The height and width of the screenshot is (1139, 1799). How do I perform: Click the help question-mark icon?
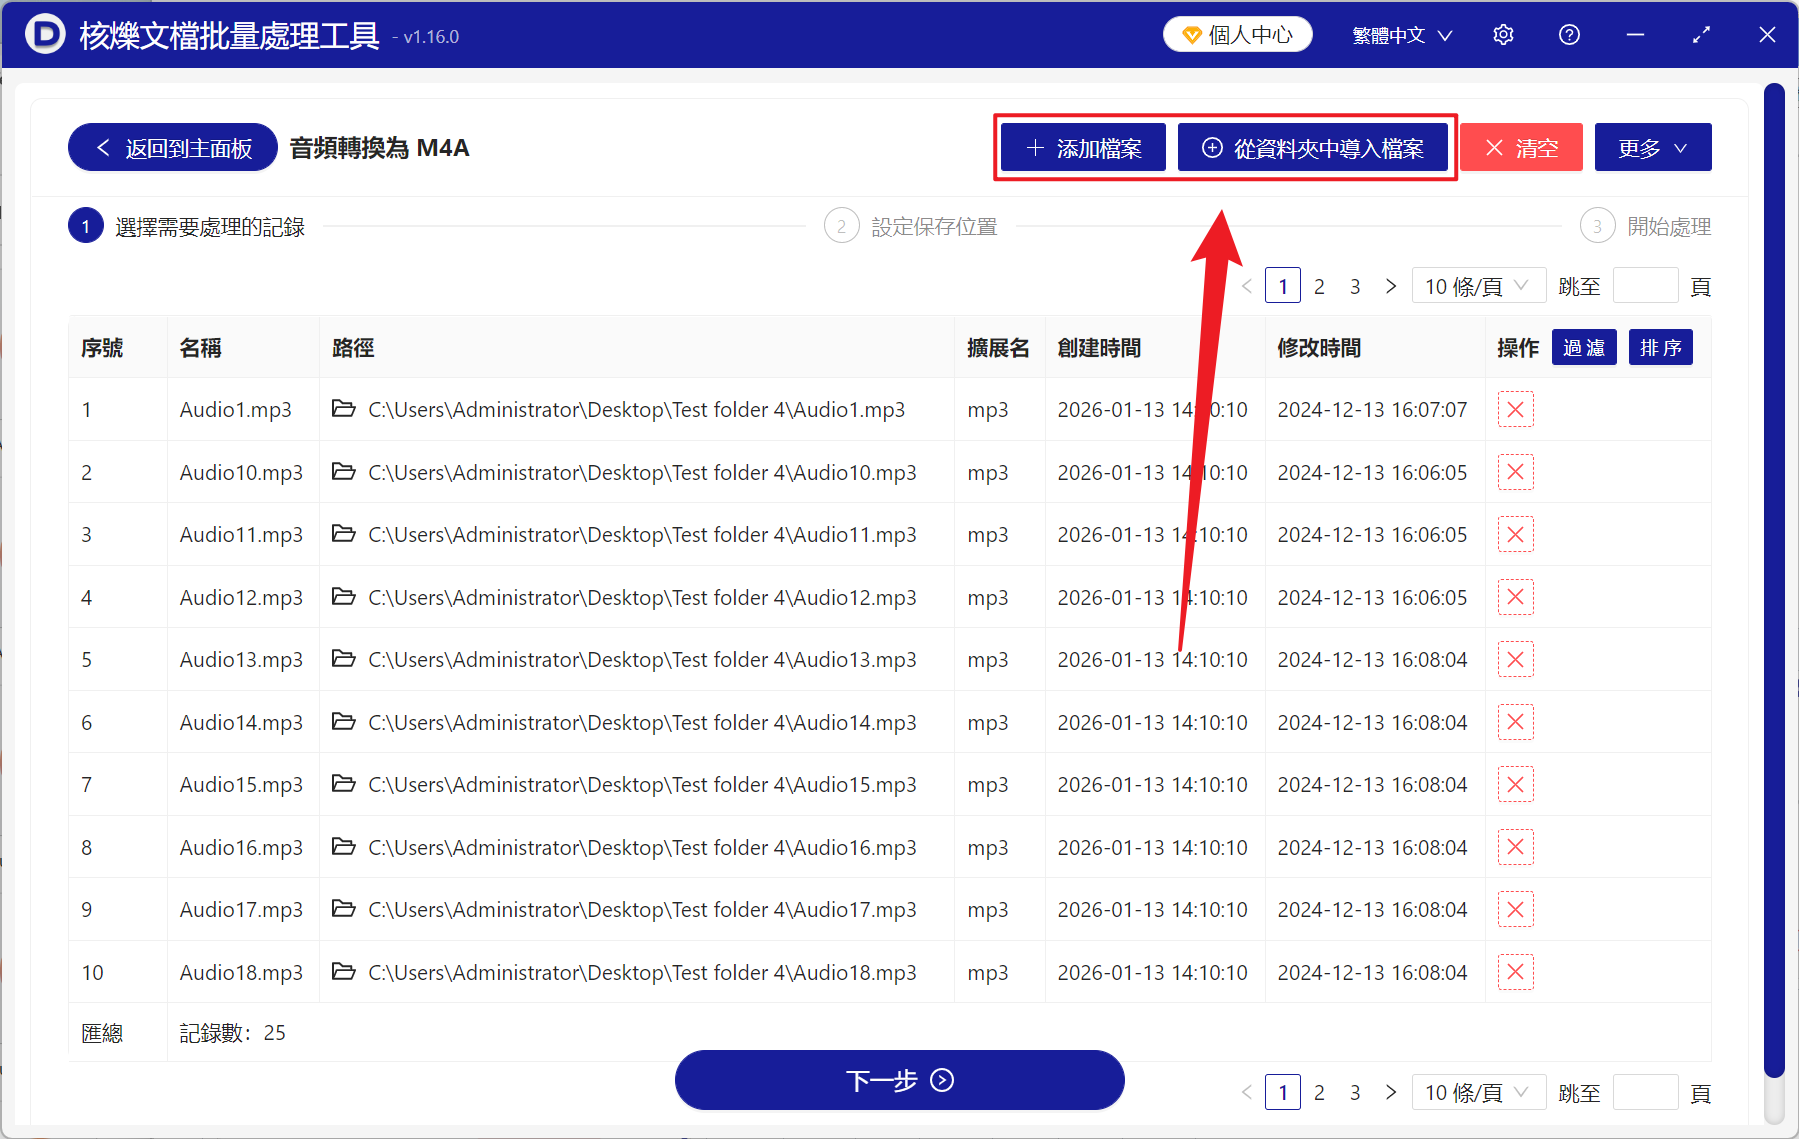(x=1568, y=34)
